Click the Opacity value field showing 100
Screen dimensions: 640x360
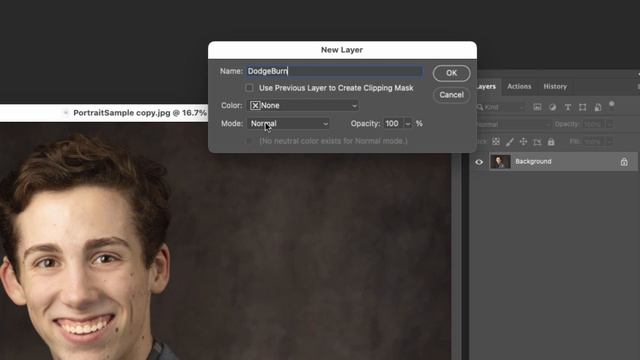[x=393, y=124]
